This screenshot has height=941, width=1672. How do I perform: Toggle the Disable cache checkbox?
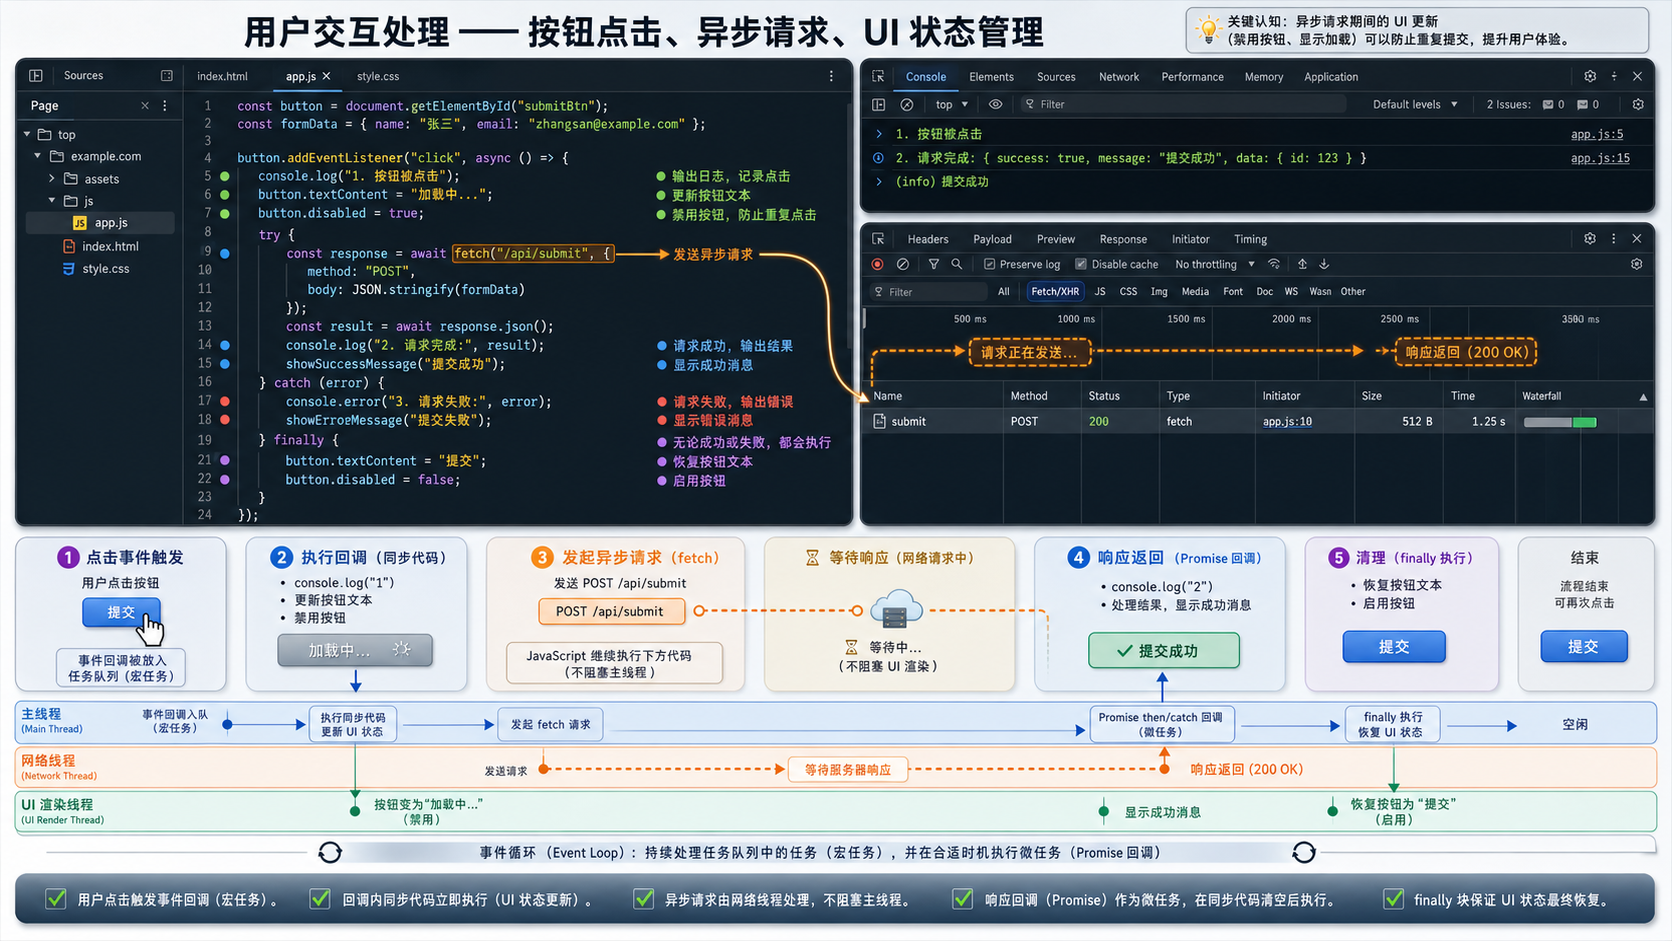(1081, 264)
